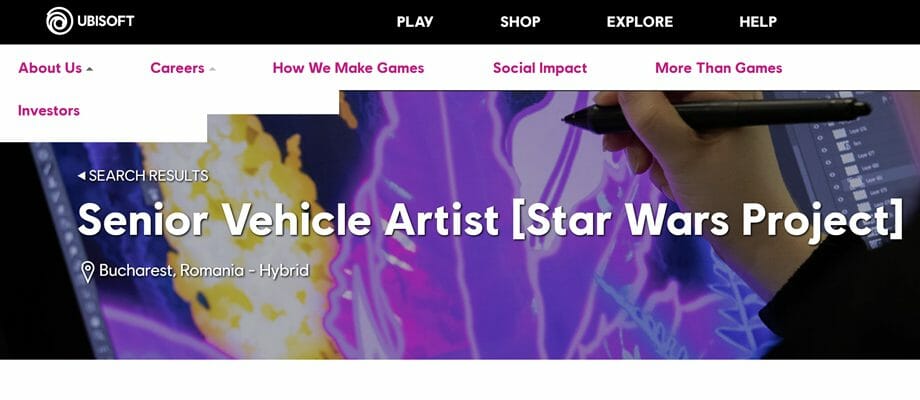Screen dimensions: 920x400
Task: Open the SHOP menu
Action: [x=520, y=22]
